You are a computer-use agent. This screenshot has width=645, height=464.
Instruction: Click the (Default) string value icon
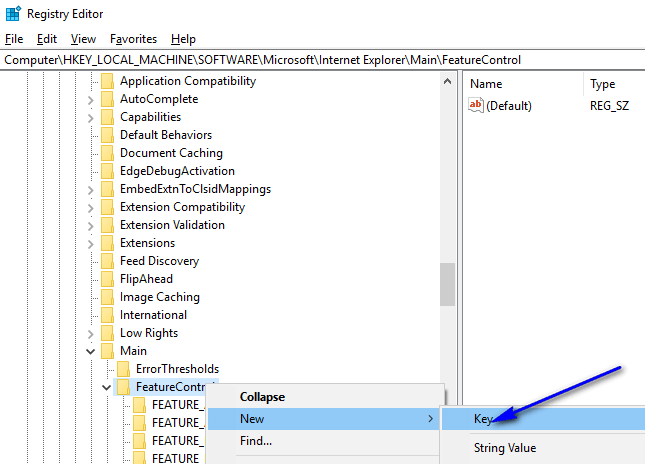476,105
